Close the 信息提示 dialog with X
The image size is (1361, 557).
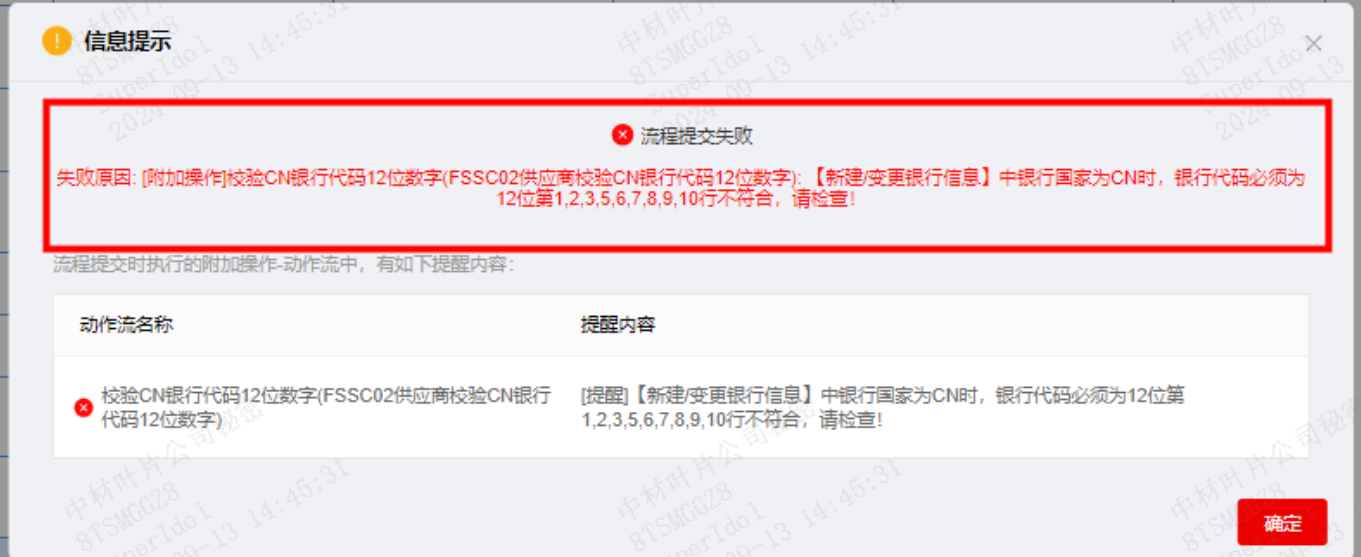[1314, 43]
